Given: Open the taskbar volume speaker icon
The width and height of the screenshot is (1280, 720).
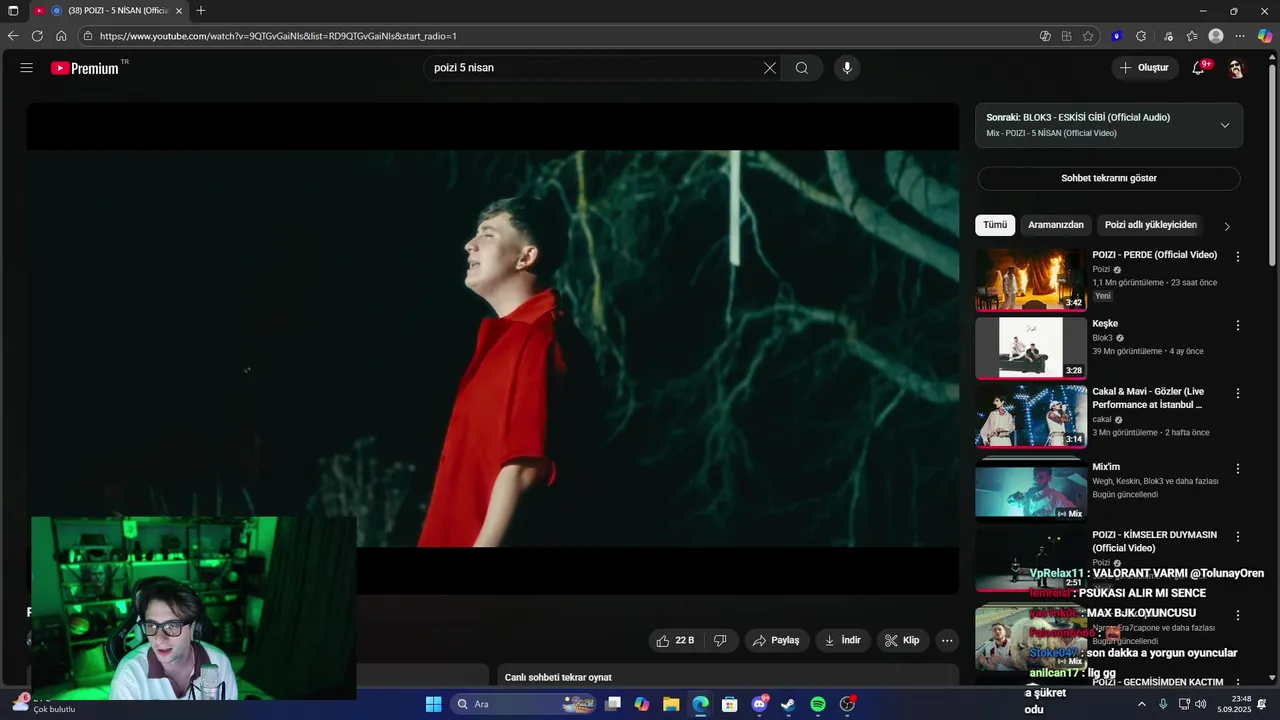Looking at the screenshot, I should (1201, 704).
